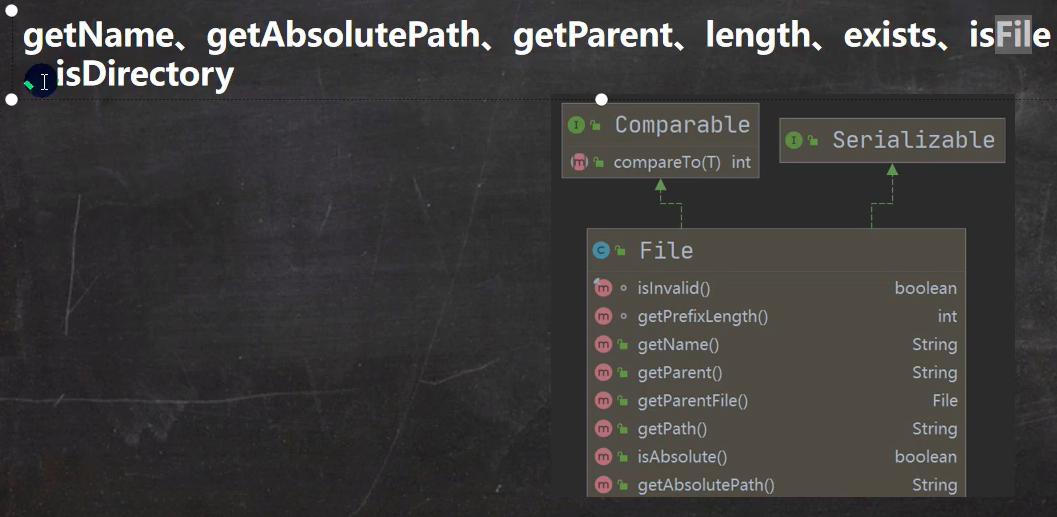Viewport: 1057px width, 517px height.
Task: Select the getName() method row
Action: 678,344
